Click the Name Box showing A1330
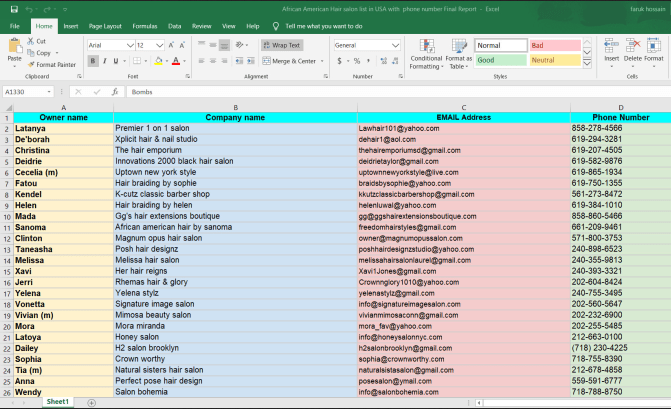The width and height of the screenshot is (671, 409). pos(28,91)
